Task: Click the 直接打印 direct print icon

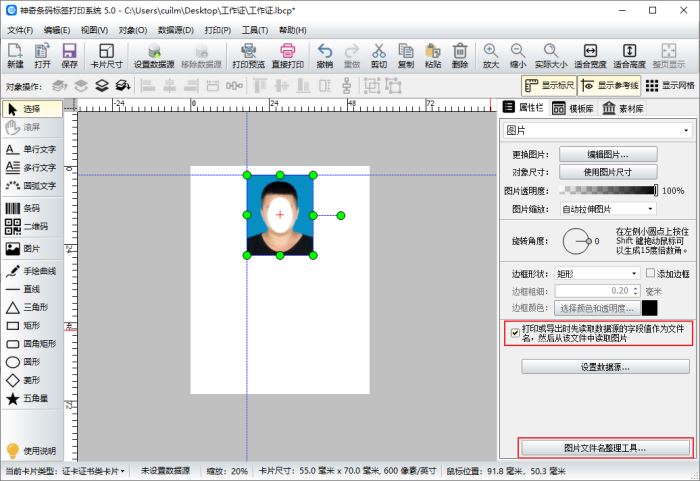Action: (x=287, y=54)
